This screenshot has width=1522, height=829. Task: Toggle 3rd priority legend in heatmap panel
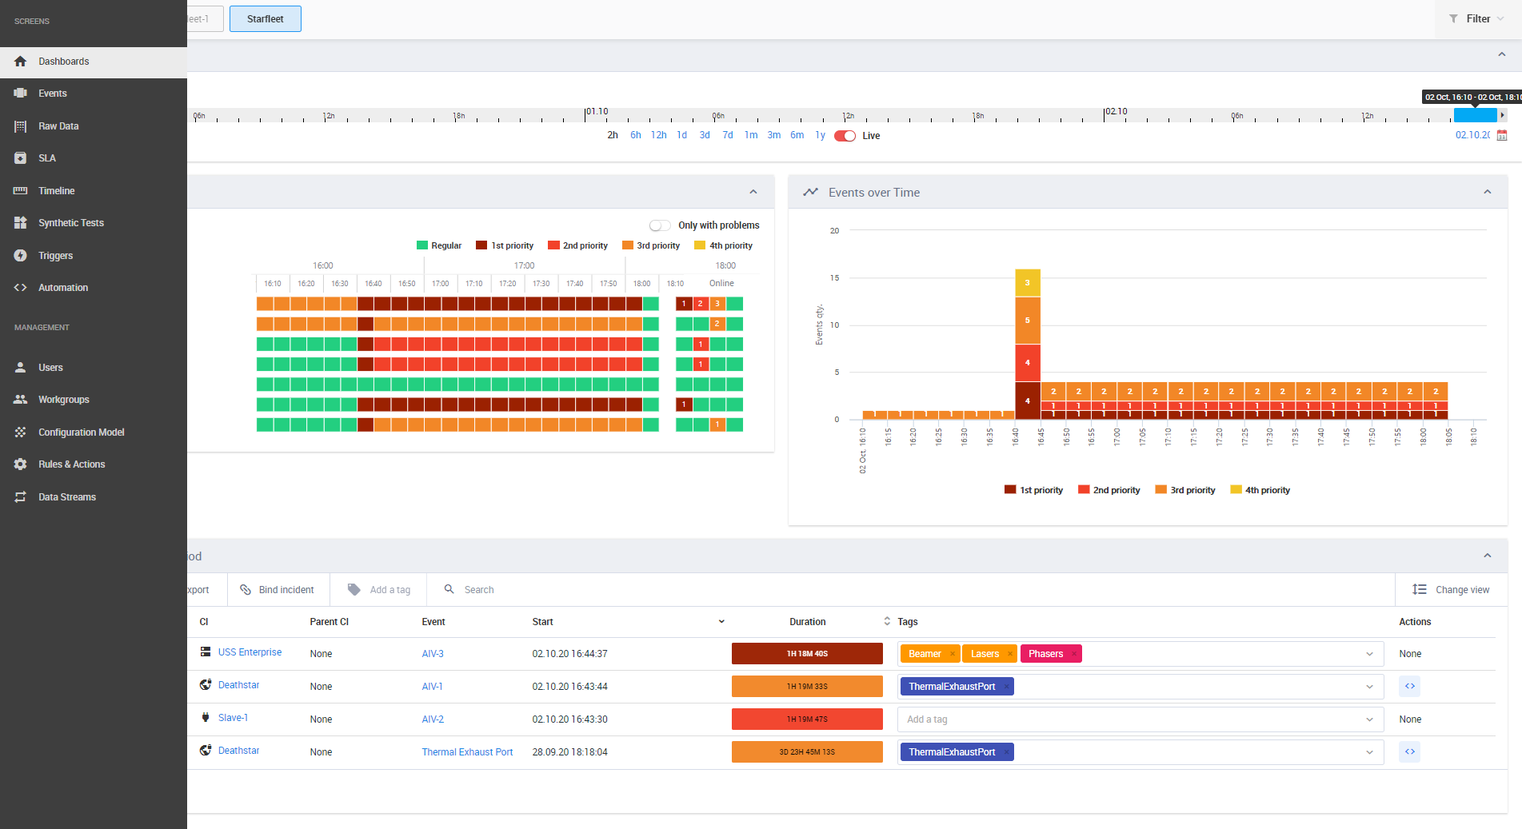pyautogui.click(x=651, y=245)
